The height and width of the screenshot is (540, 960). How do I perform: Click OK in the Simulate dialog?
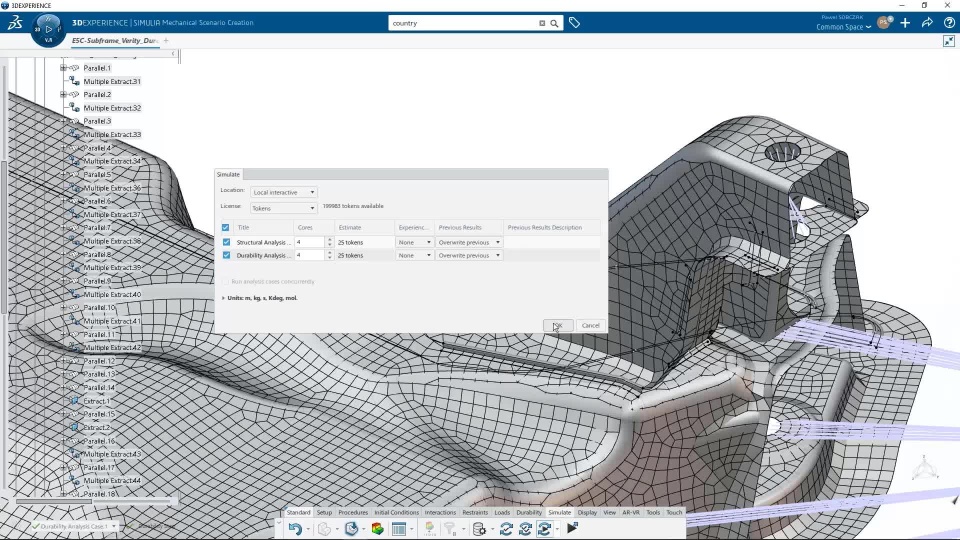pyautogui.click(x=558, y=325)
